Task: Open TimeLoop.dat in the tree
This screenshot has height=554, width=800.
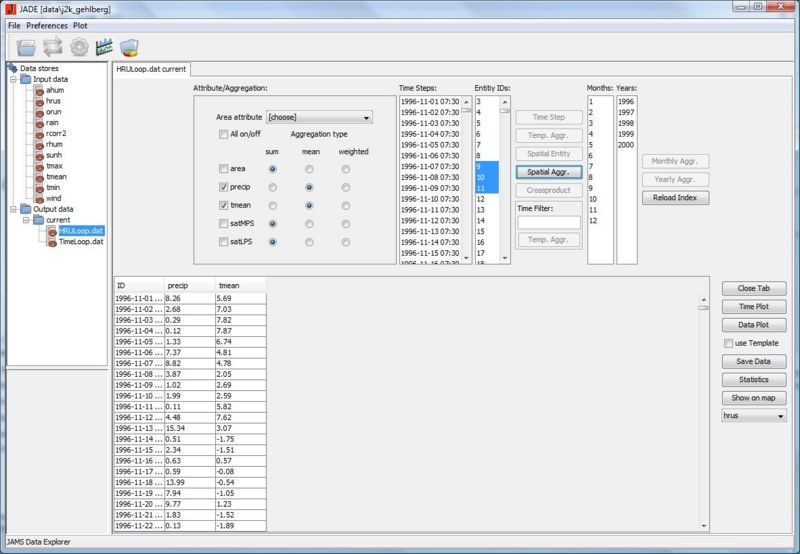Action: (80, 241)
